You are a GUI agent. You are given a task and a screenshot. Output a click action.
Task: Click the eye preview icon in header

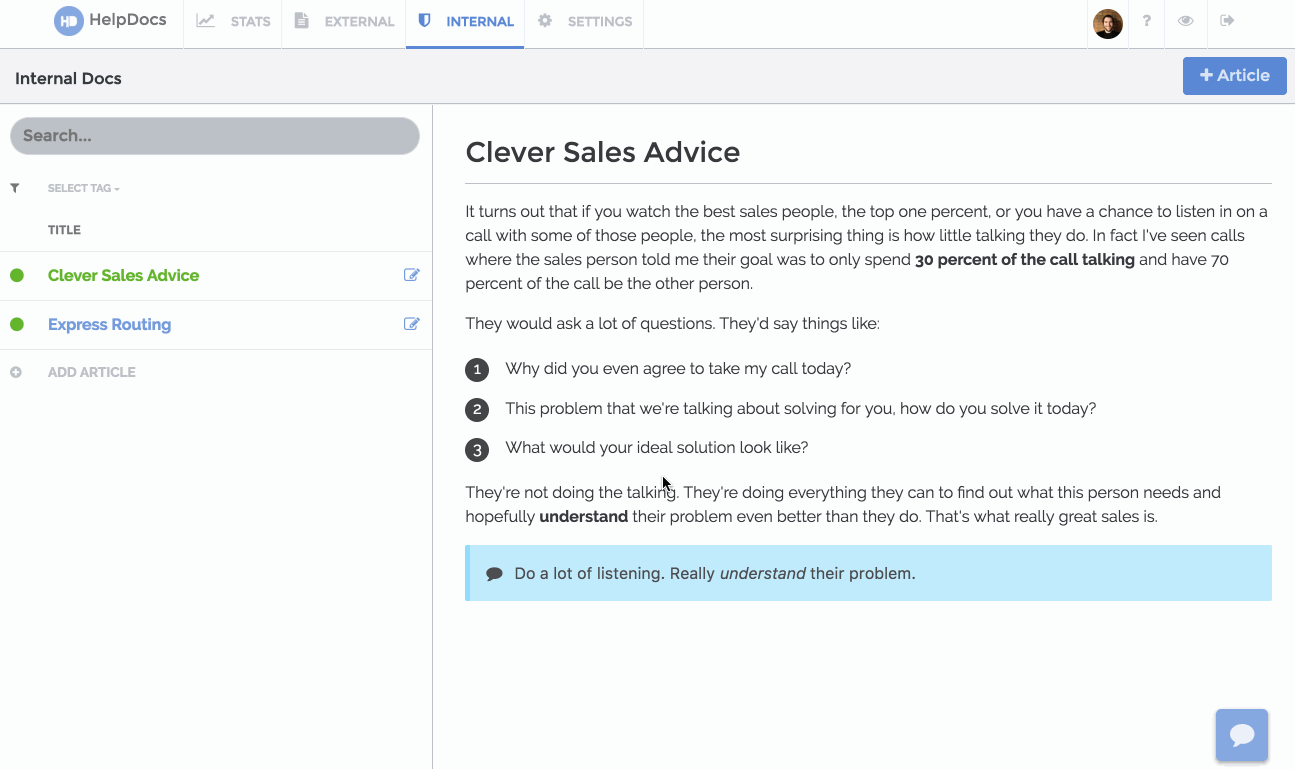point(1185,21)
